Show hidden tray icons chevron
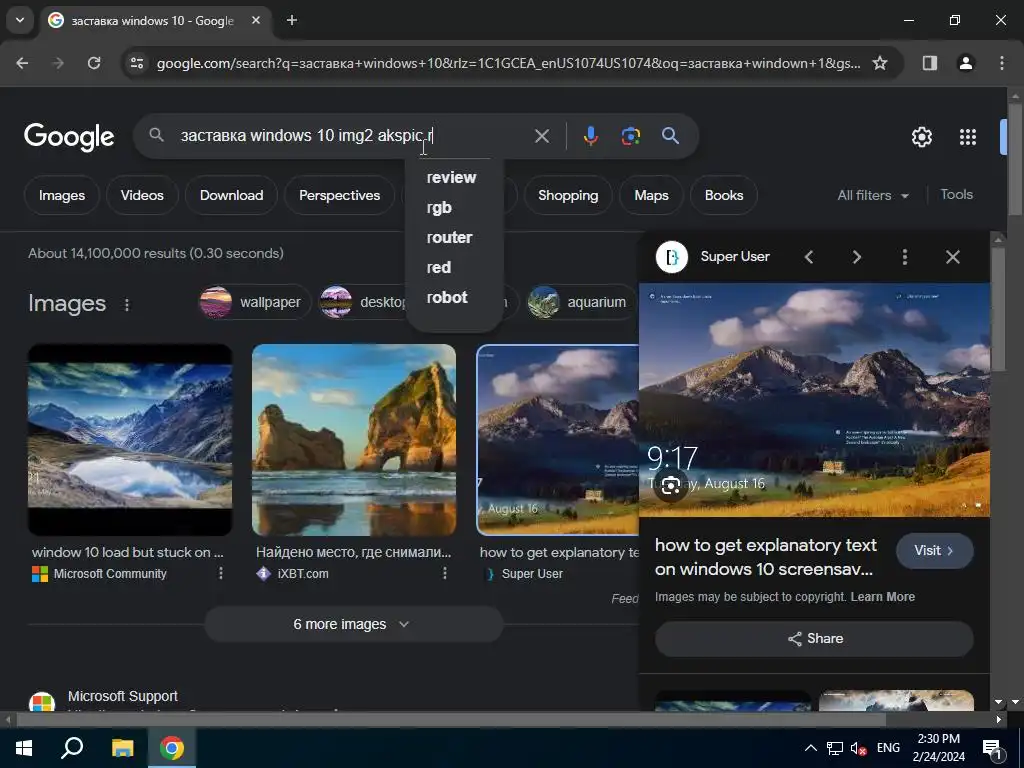This screenshot has height=768, width=1024. (810, 748)
